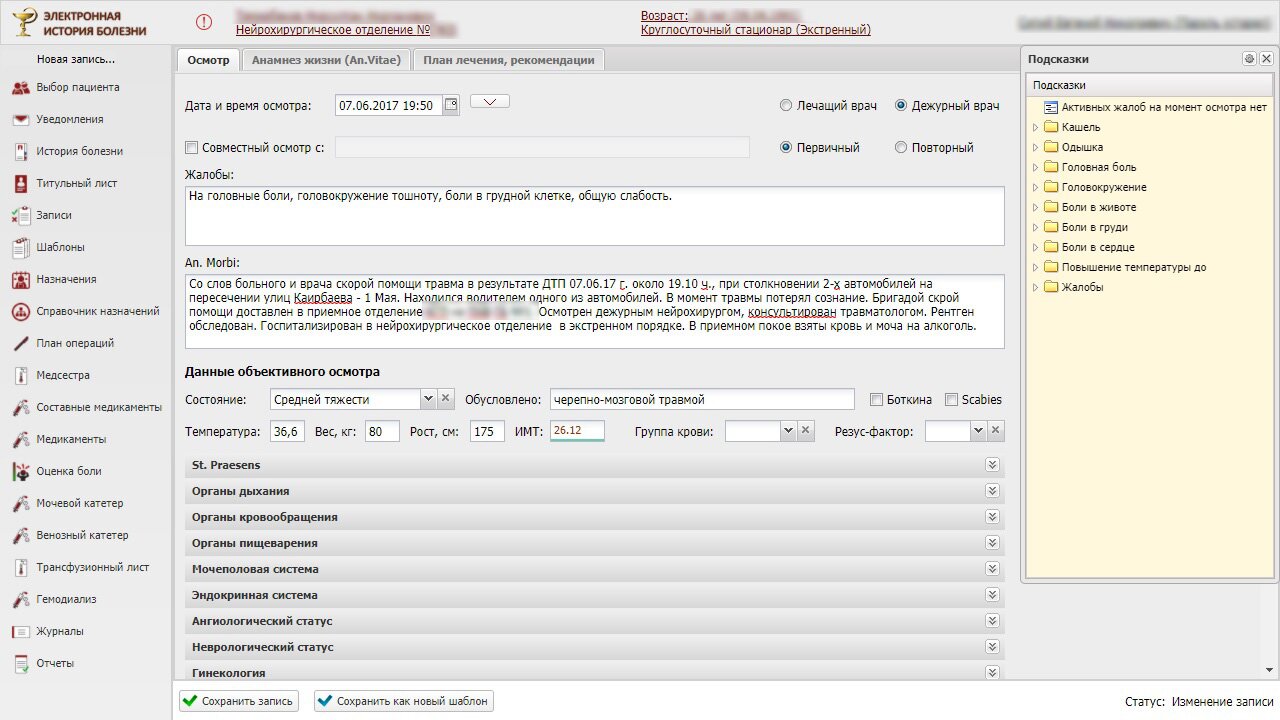Open the Группа крови dropdown
Viewport: 1280px width, 720px height.
click(787, 431)
